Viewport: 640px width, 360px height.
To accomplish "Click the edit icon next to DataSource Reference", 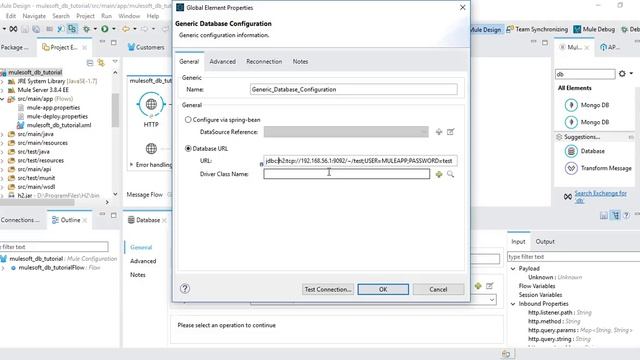I will click(x=451, y=132).
